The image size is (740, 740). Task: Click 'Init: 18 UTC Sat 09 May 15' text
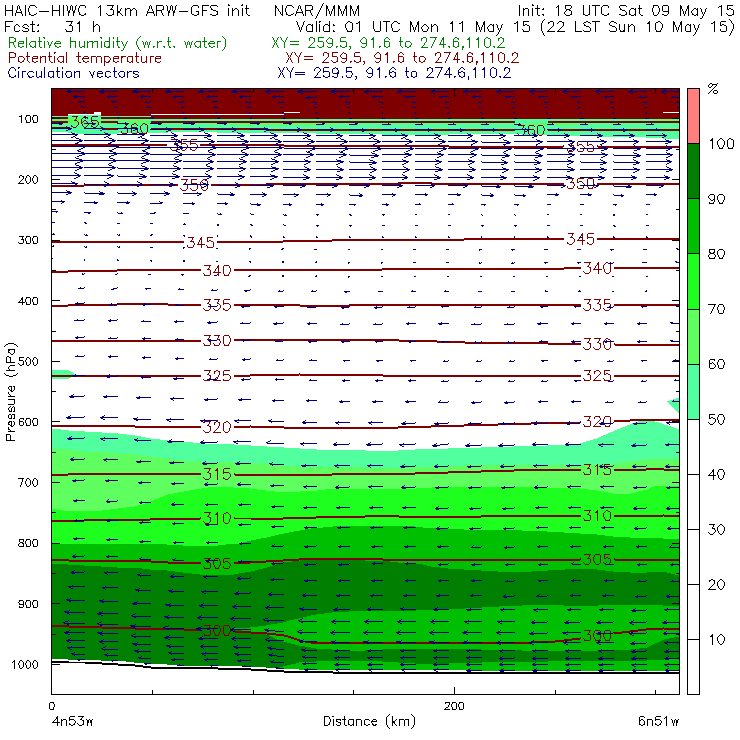[x=626, y=10]
